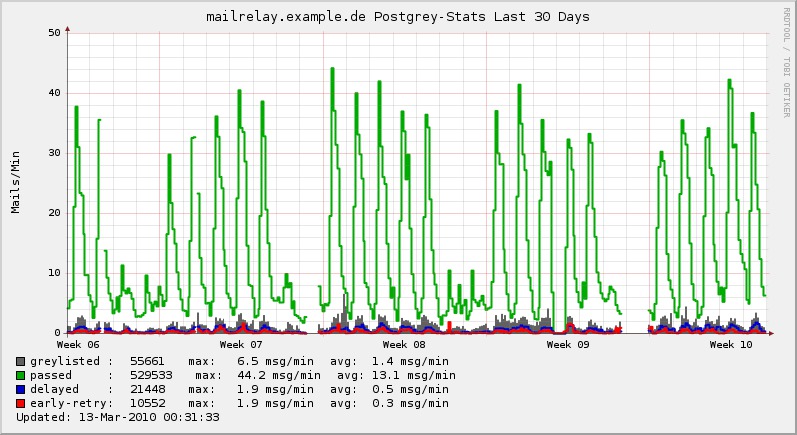This screenshot has height=435, width=797.
Task: Click the 50 tick on the Y axis
Action: (55, 33)
